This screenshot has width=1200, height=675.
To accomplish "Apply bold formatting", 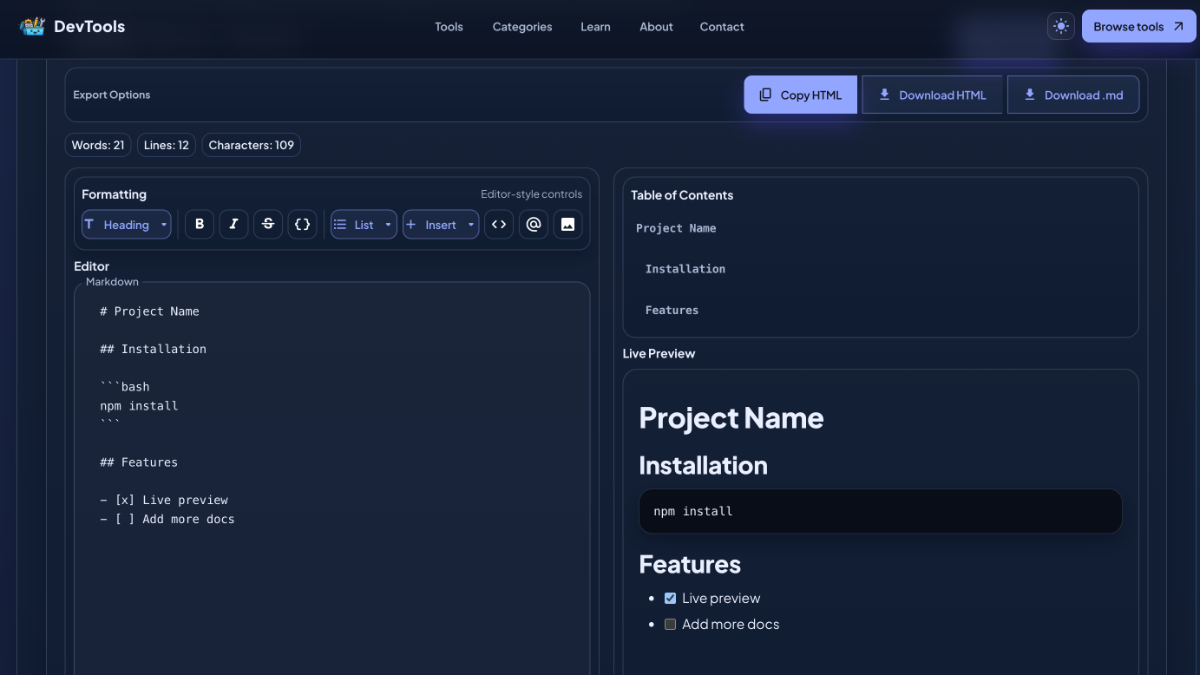I will 199,224.
